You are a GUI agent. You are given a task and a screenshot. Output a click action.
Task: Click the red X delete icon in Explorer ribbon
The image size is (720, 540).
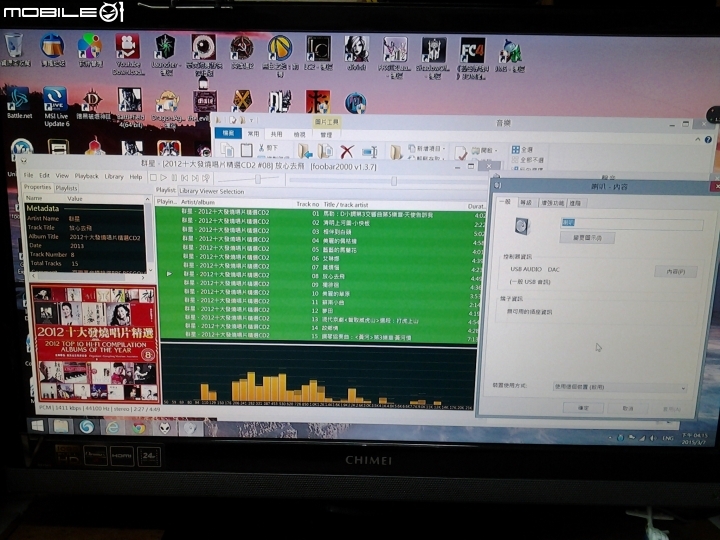tap(347, 151)
